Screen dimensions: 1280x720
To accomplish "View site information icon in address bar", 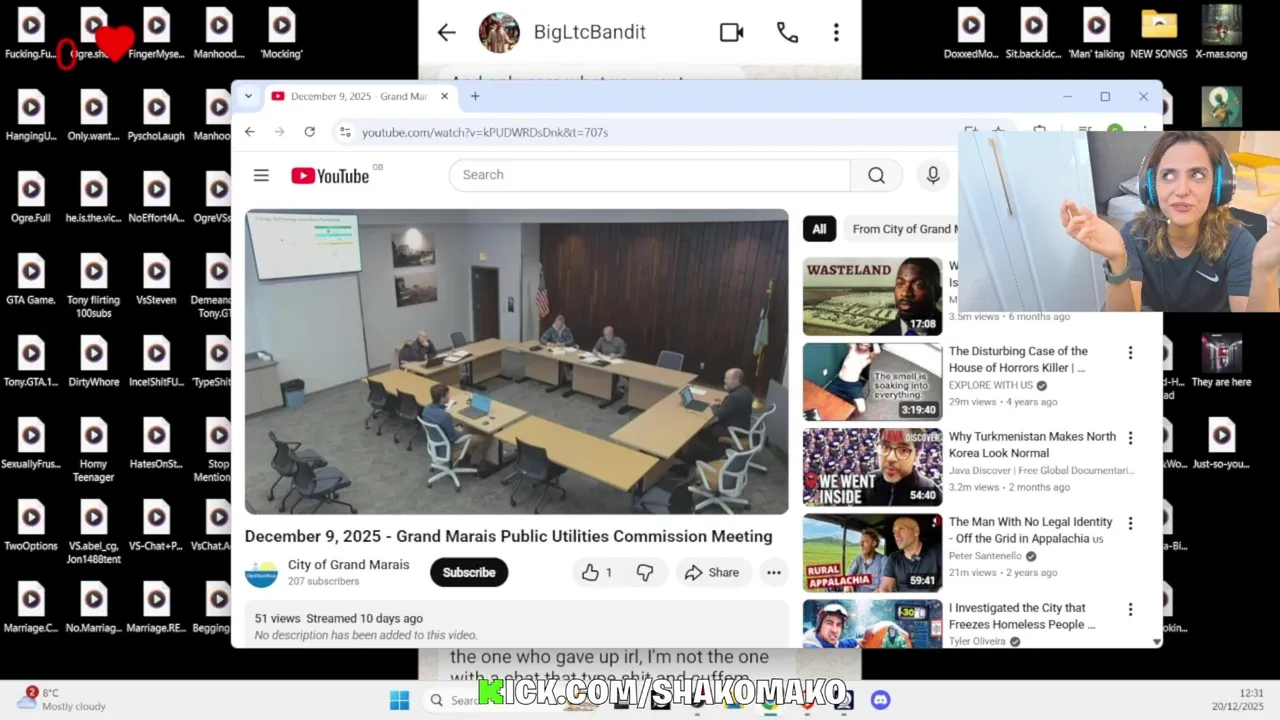I will [x=345, y=132].
